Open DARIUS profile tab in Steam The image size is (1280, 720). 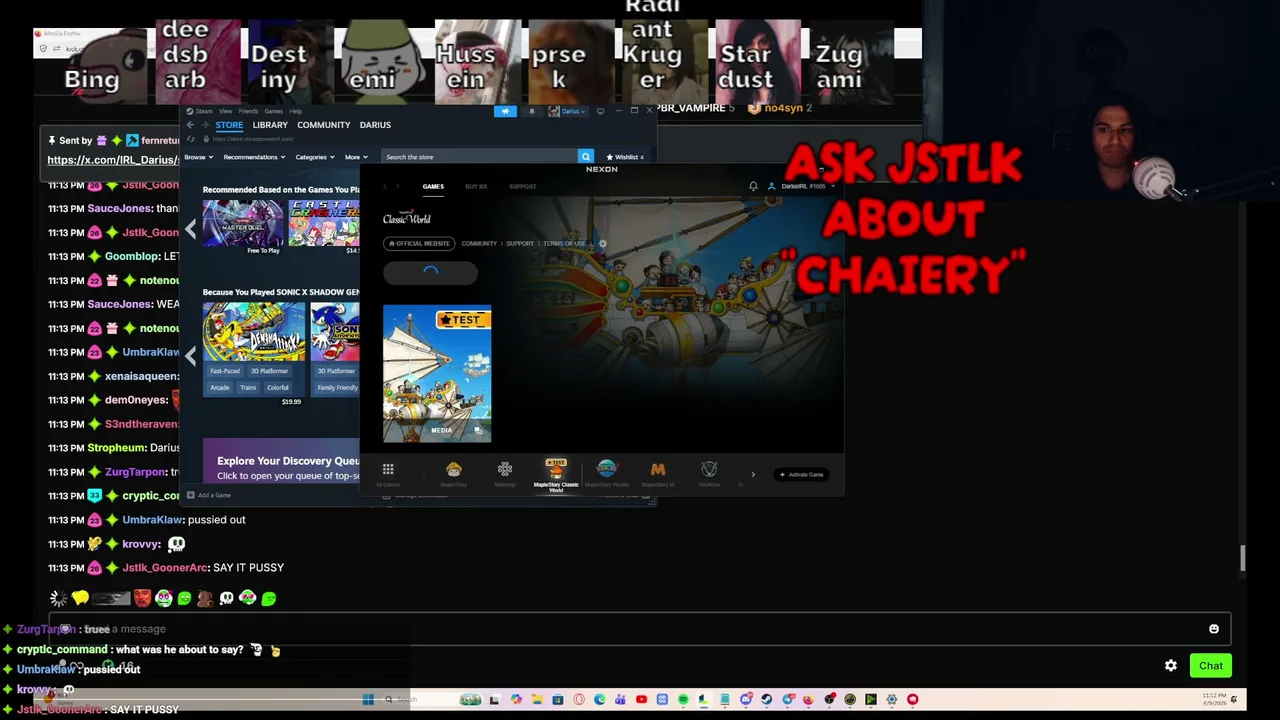375,125
